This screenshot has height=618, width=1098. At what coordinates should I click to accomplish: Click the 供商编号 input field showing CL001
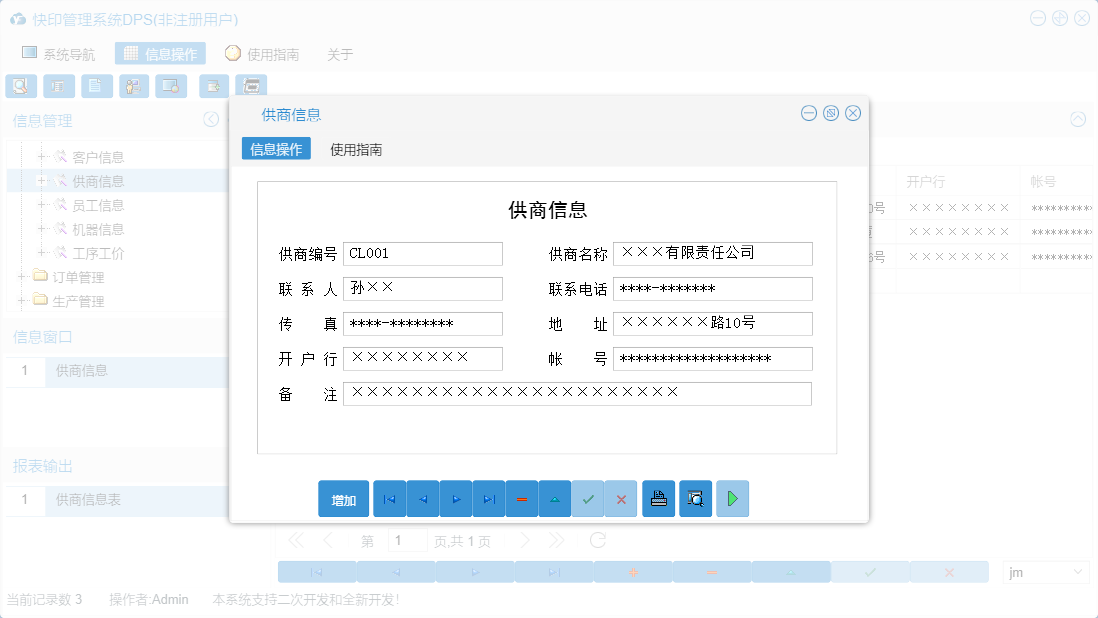[x=422, y=253]
